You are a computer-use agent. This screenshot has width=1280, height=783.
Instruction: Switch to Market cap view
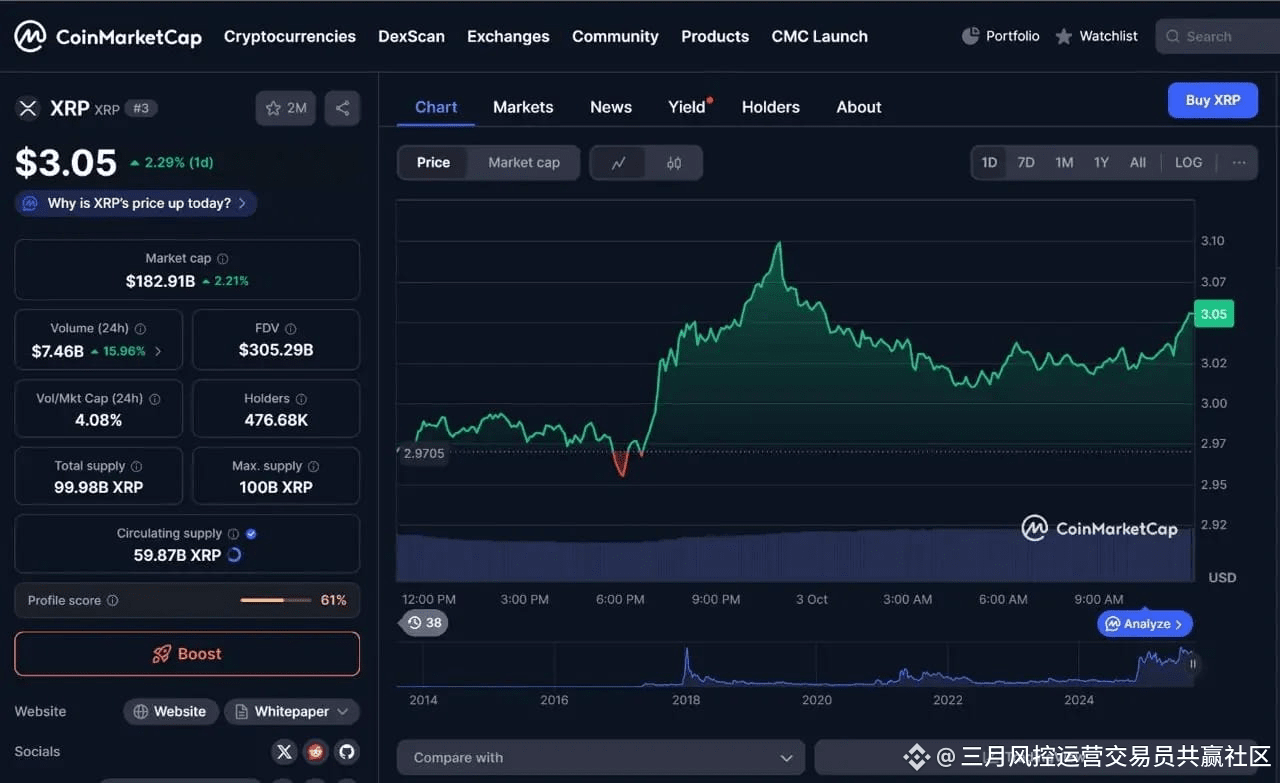tap(524, 163)
